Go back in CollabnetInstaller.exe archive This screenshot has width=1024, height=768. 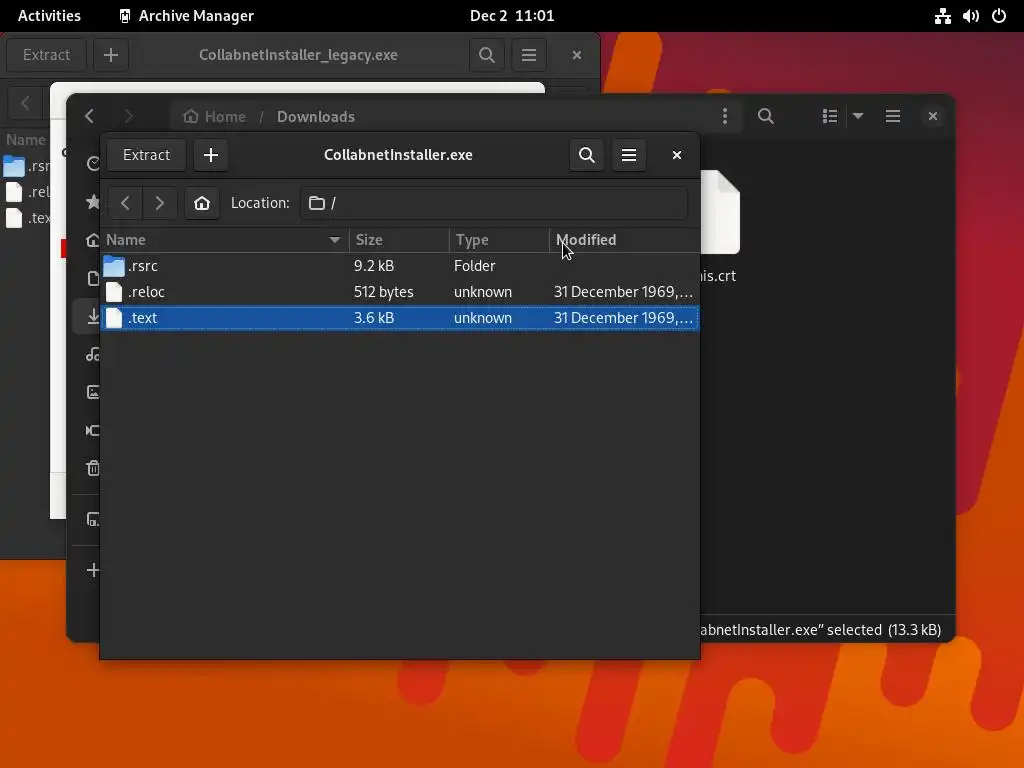coord(125,203)
